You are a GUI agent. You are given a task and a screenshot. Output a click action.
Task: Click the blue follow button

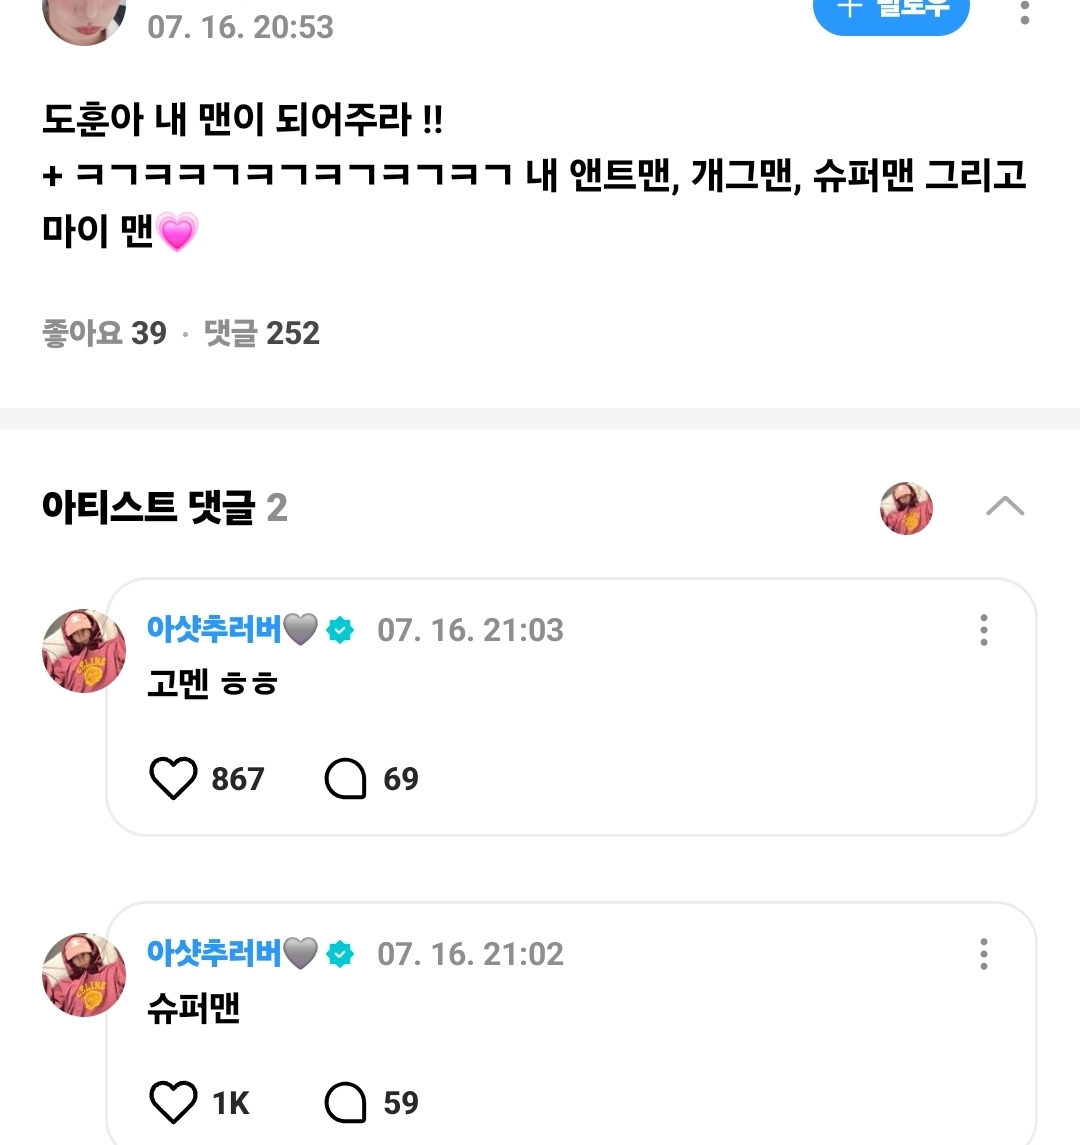[890, 12]
